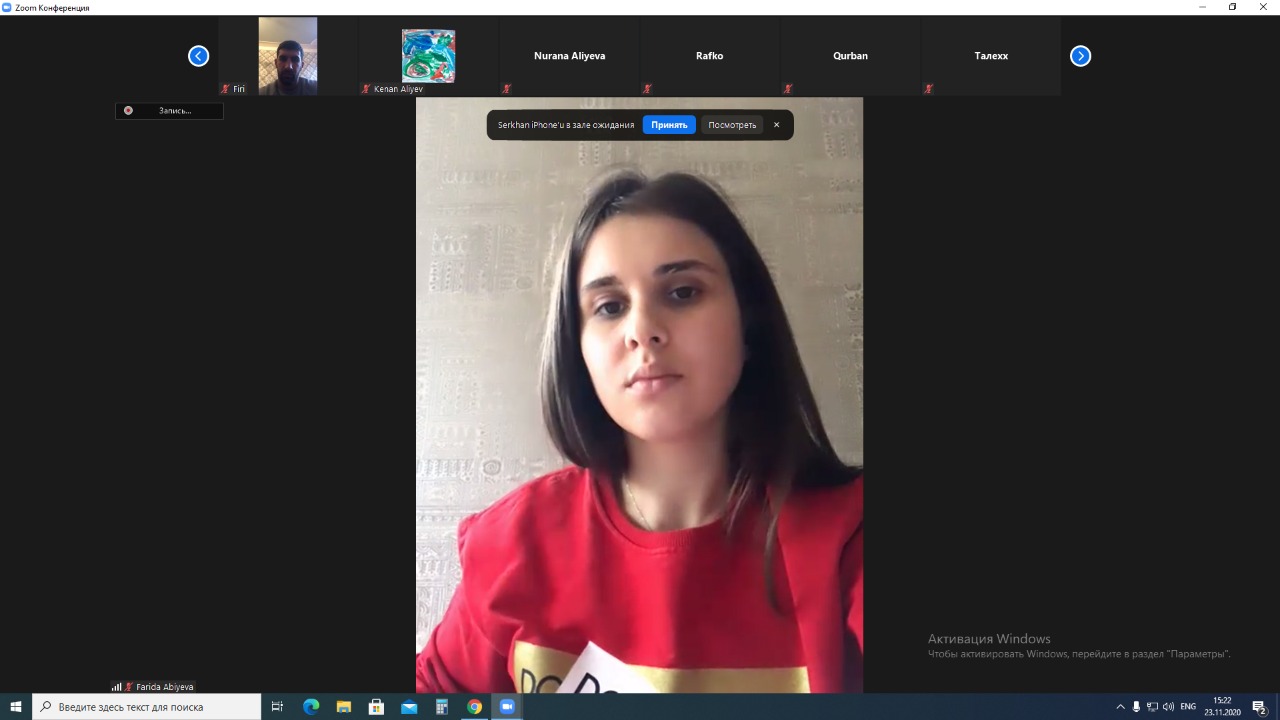Dismiss the waiting room notification with X
This screenshot has height=720, width=1280.
(776, 125)
